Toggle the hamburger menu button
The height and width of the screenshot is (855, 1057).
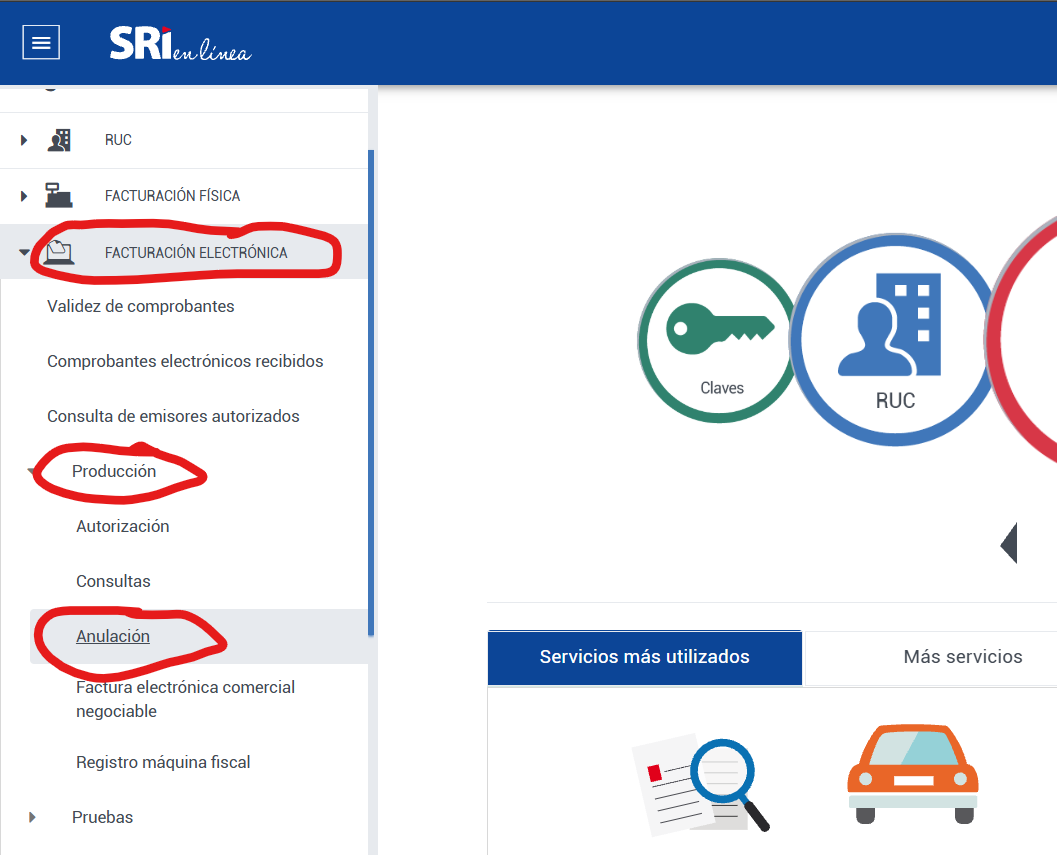coord(41,42)
